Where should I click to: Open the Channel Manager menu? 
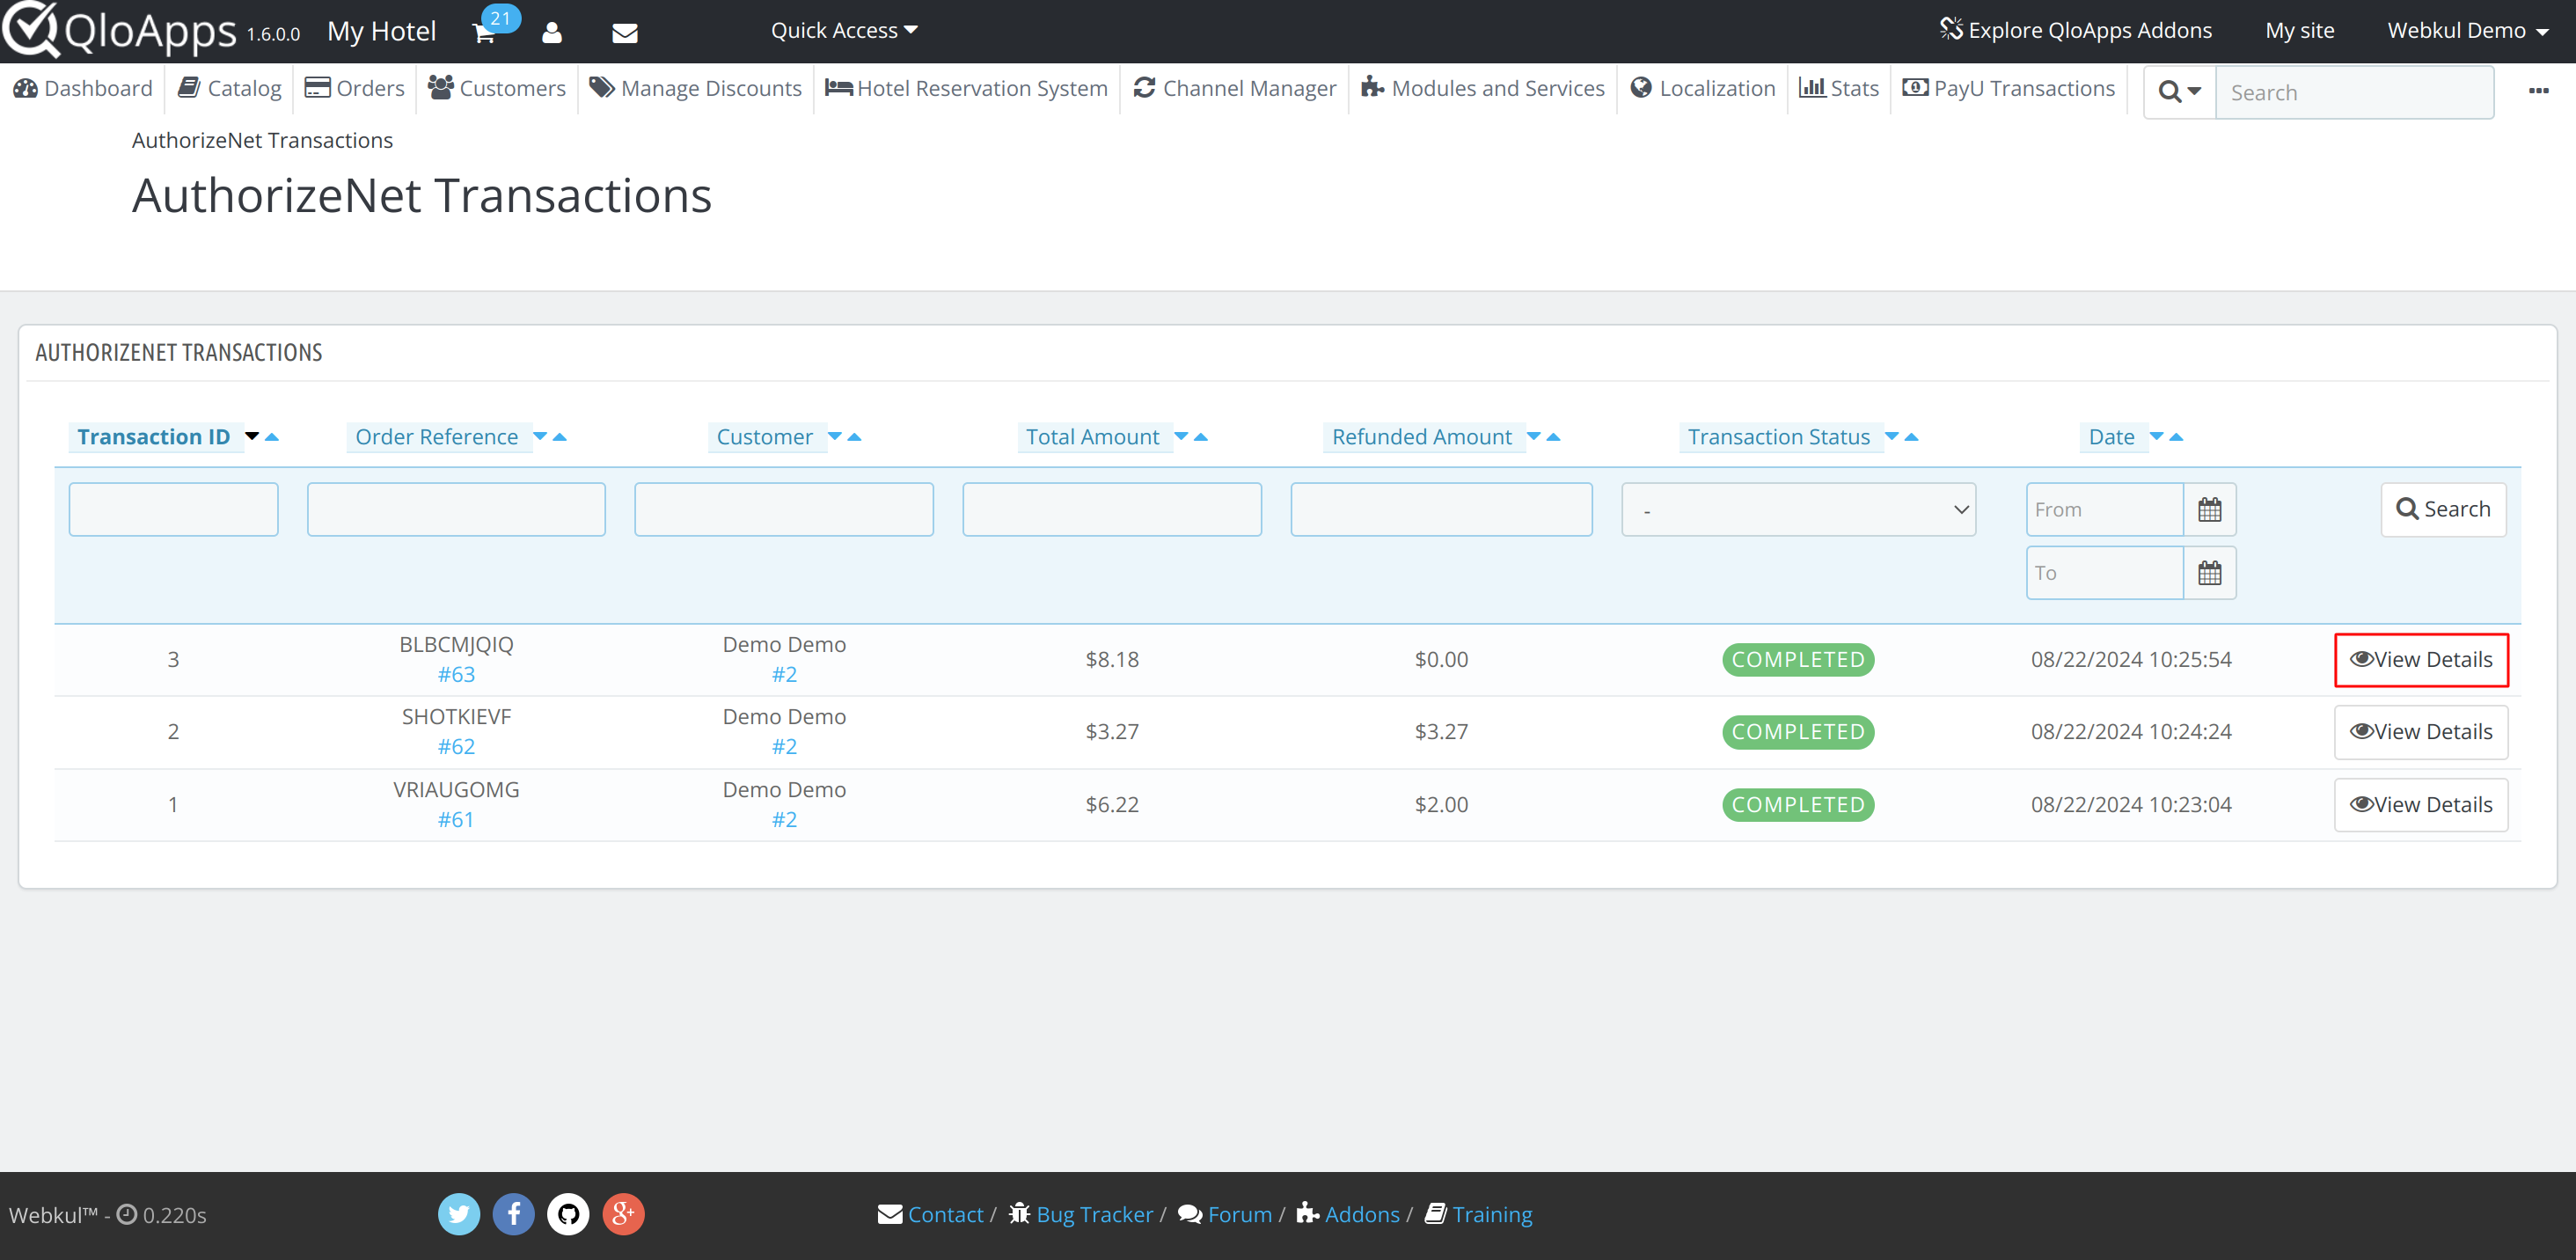1235,88
